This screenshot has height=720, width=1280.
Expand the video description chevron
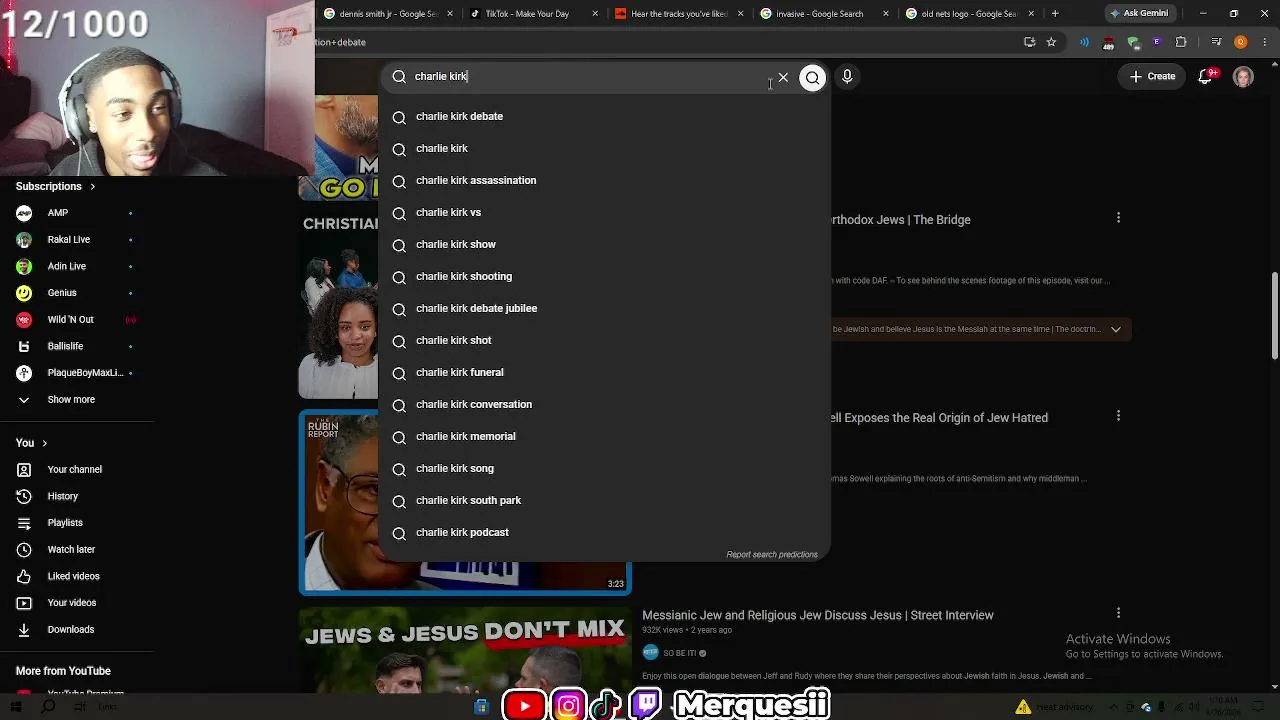tap(1116, 329)
